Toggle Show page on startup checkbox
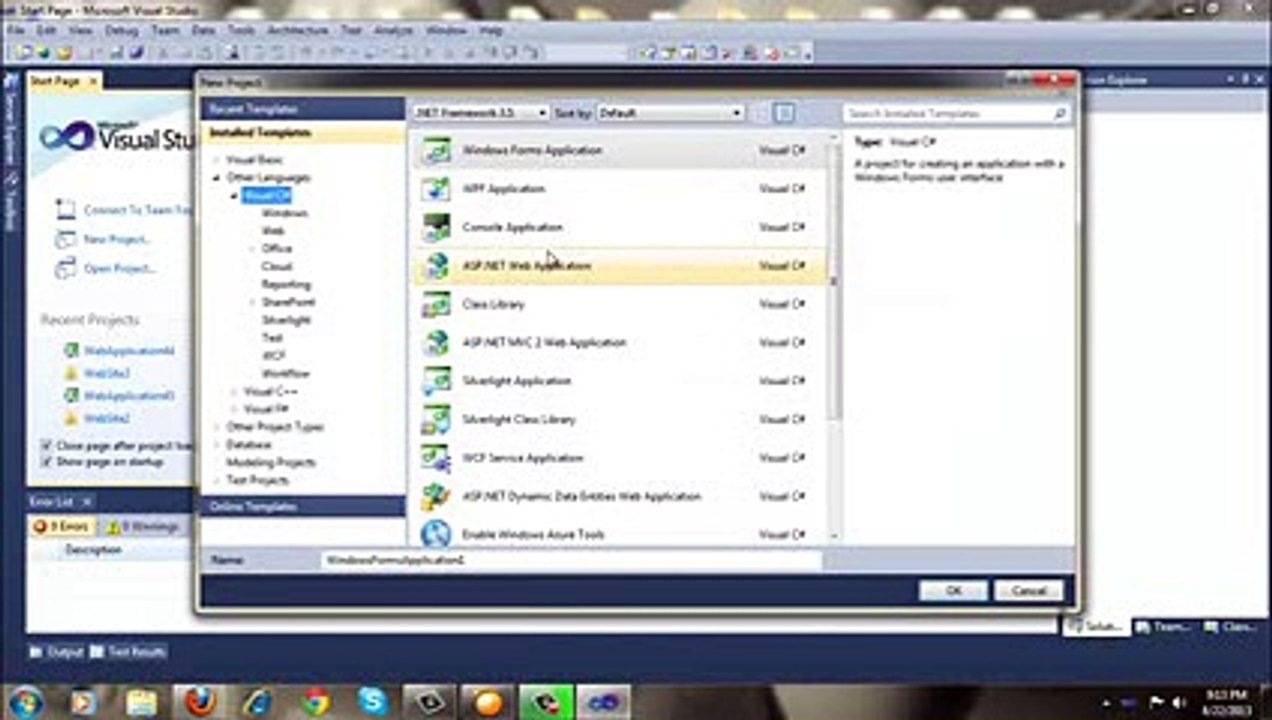Screen dimensions: 1272x720 [46, 462]
